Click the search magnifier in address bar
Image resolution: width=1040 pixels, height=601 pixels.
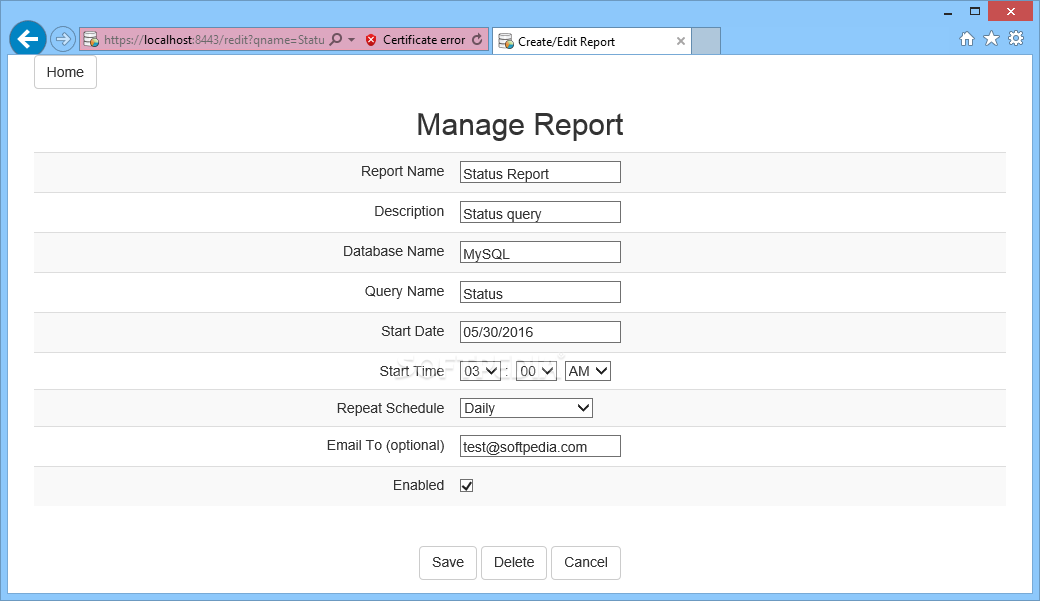(x=336, y=39)
